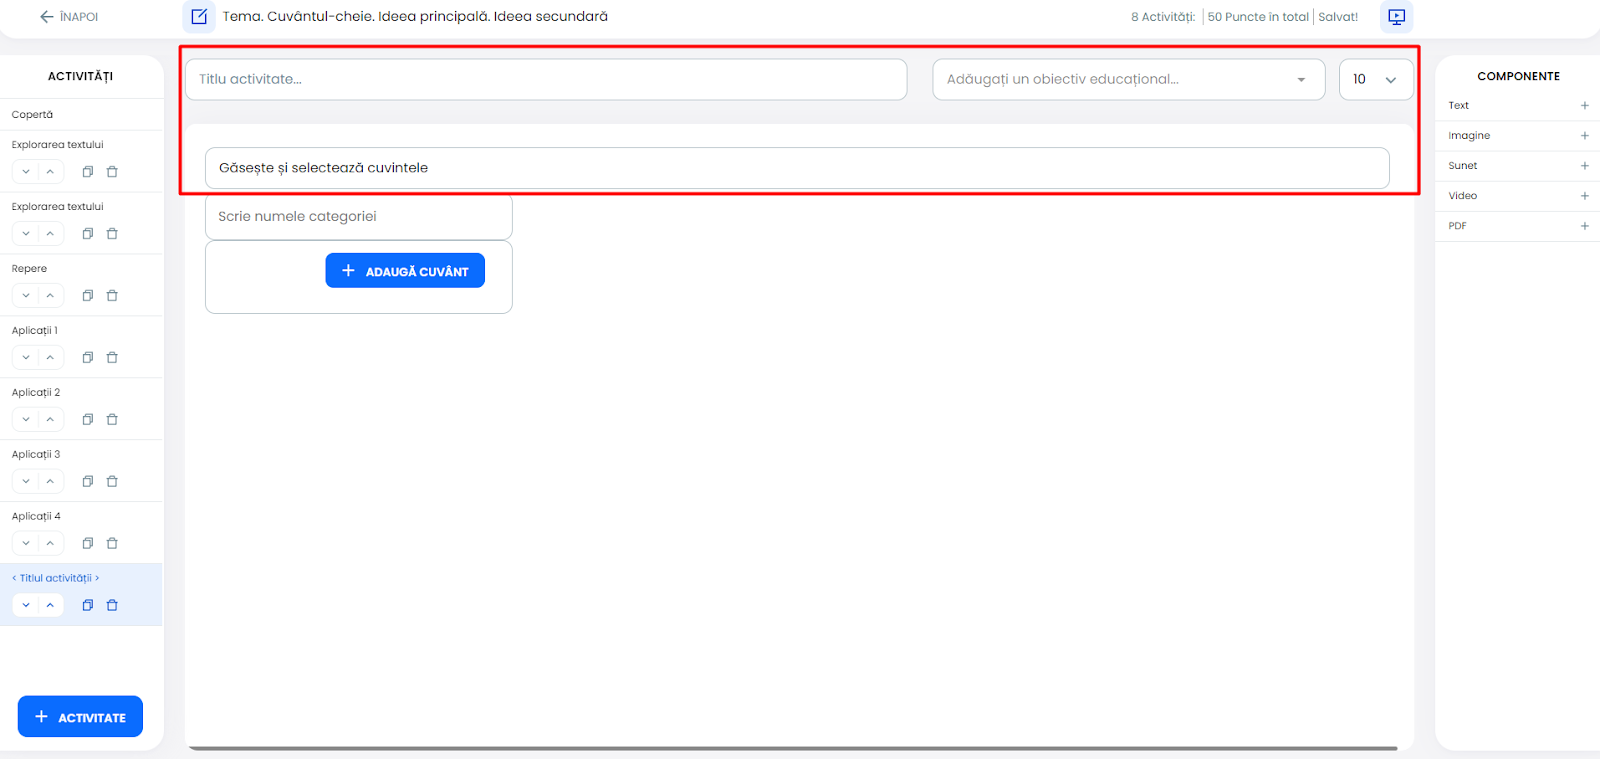Open the presentation preview icon

click(x=1396, y=17)
